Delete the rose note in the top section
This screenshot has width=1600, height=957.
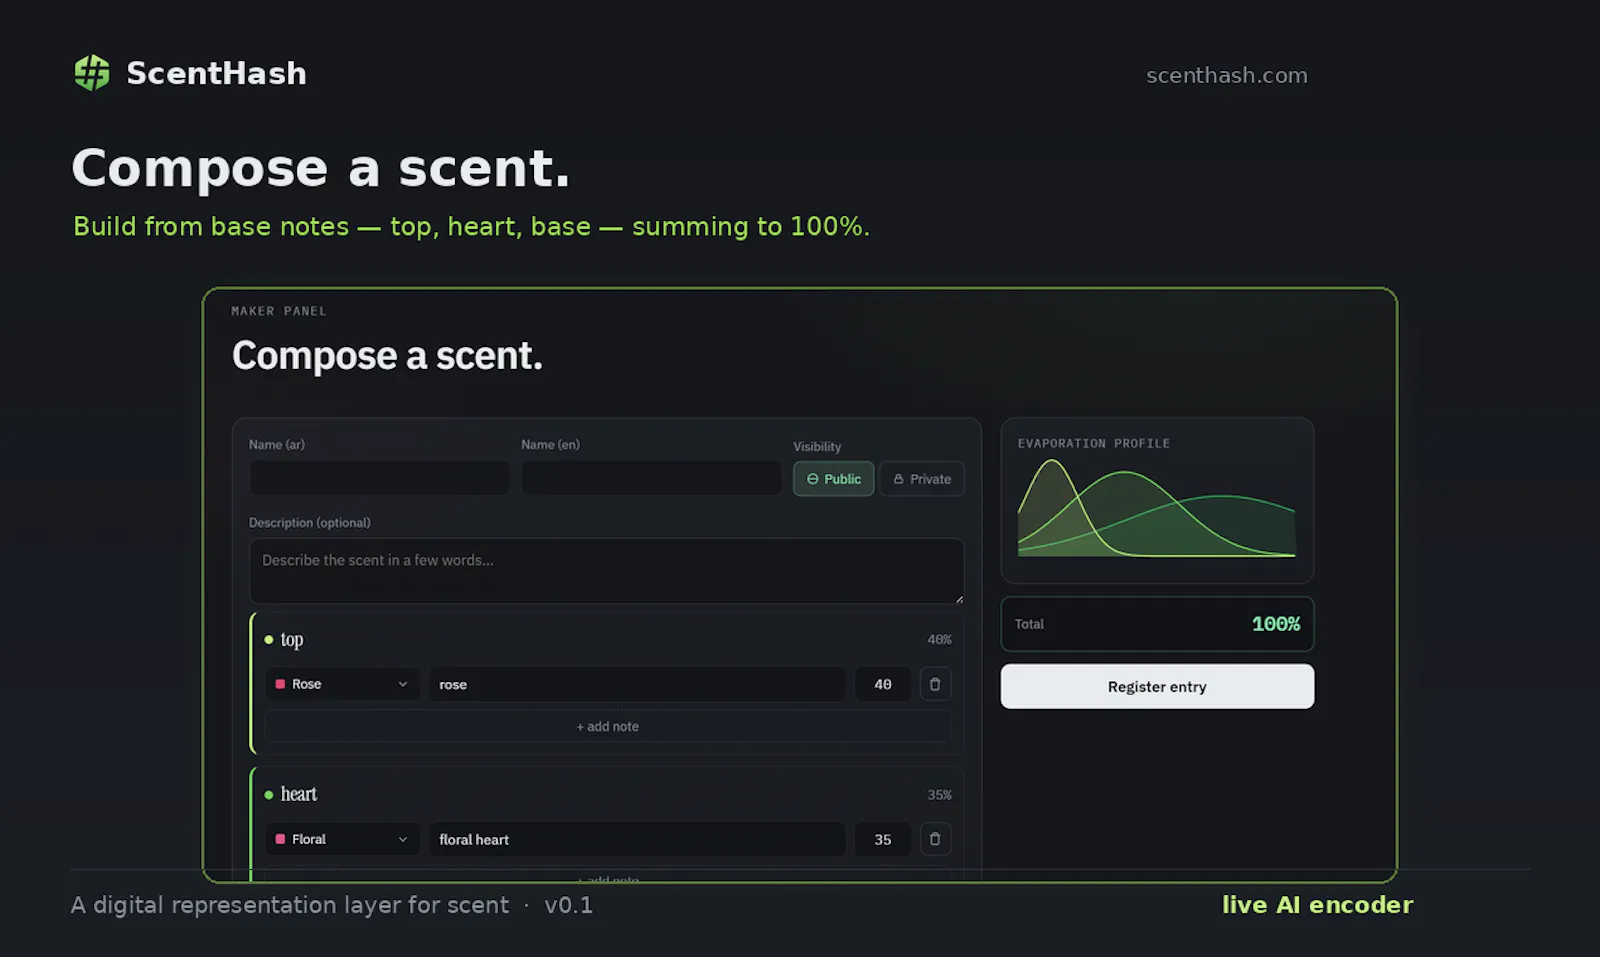[x=935, y=684]
